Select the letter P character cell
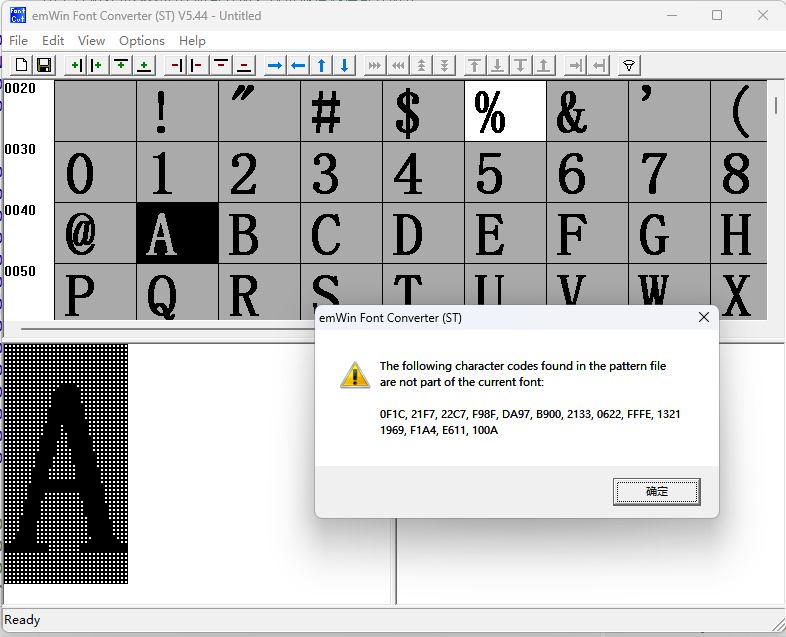 click(x=95, y=292)
